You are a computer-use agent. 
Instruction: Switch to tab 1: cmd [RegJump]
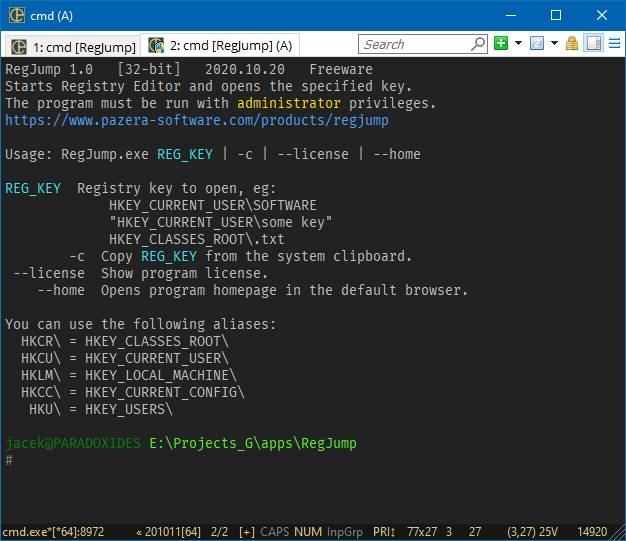73,46
